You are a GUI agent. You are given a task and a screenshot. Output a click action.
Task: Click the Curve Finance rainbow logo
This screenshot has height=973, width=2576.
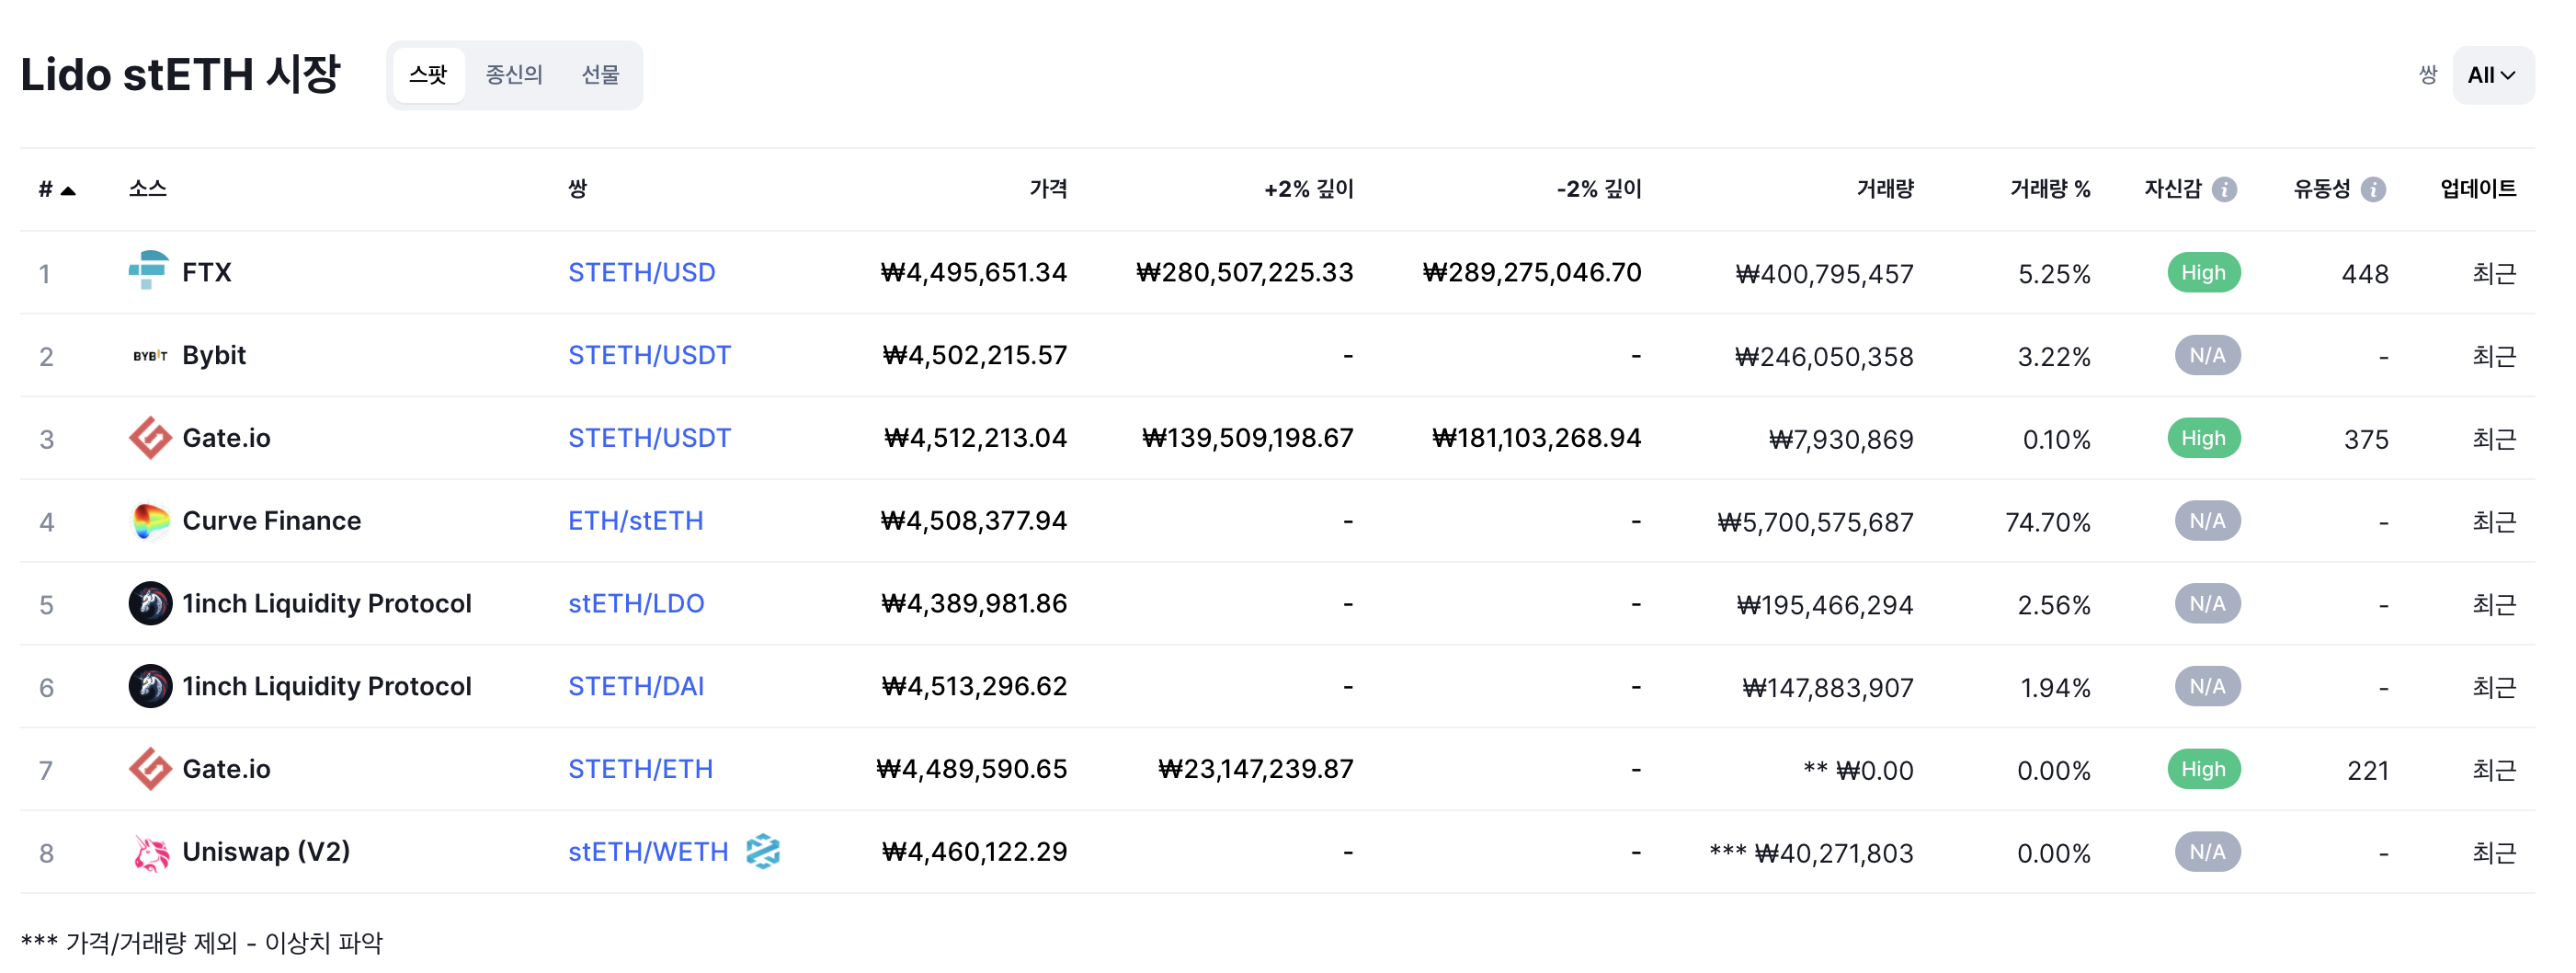pos(150,520)
